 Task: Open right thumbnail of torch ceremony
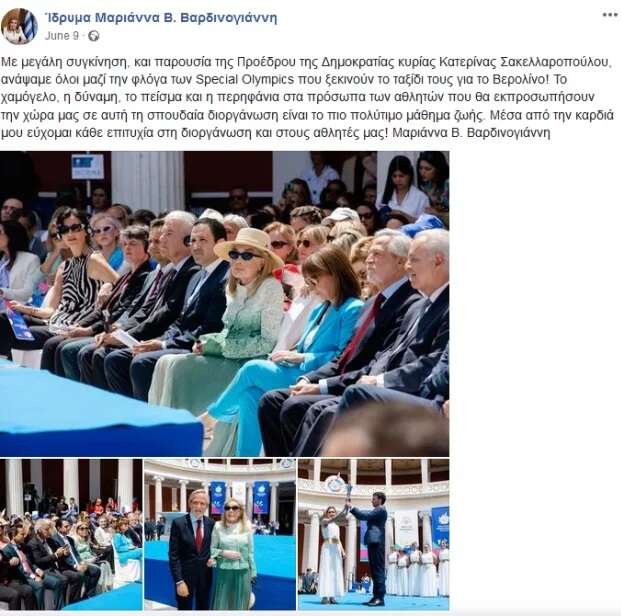click(x=373, y=534)
